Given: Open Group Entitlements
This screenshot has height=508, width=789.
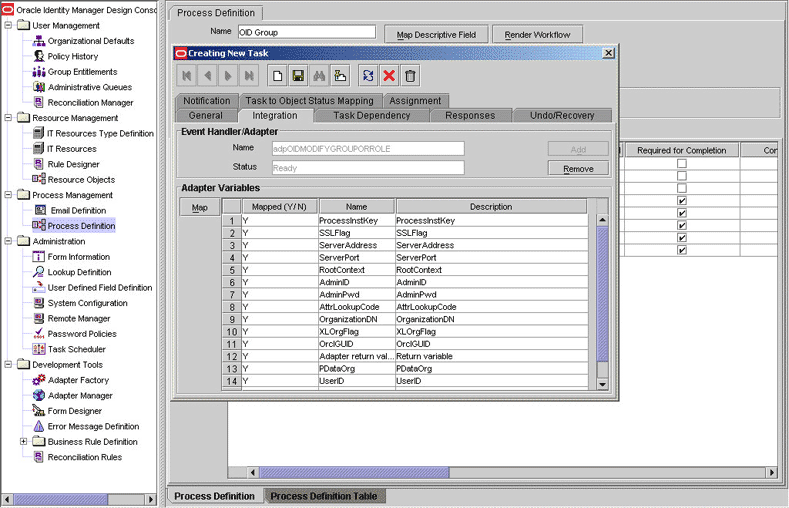Looking at the screenshot, I should click(82, 72).
